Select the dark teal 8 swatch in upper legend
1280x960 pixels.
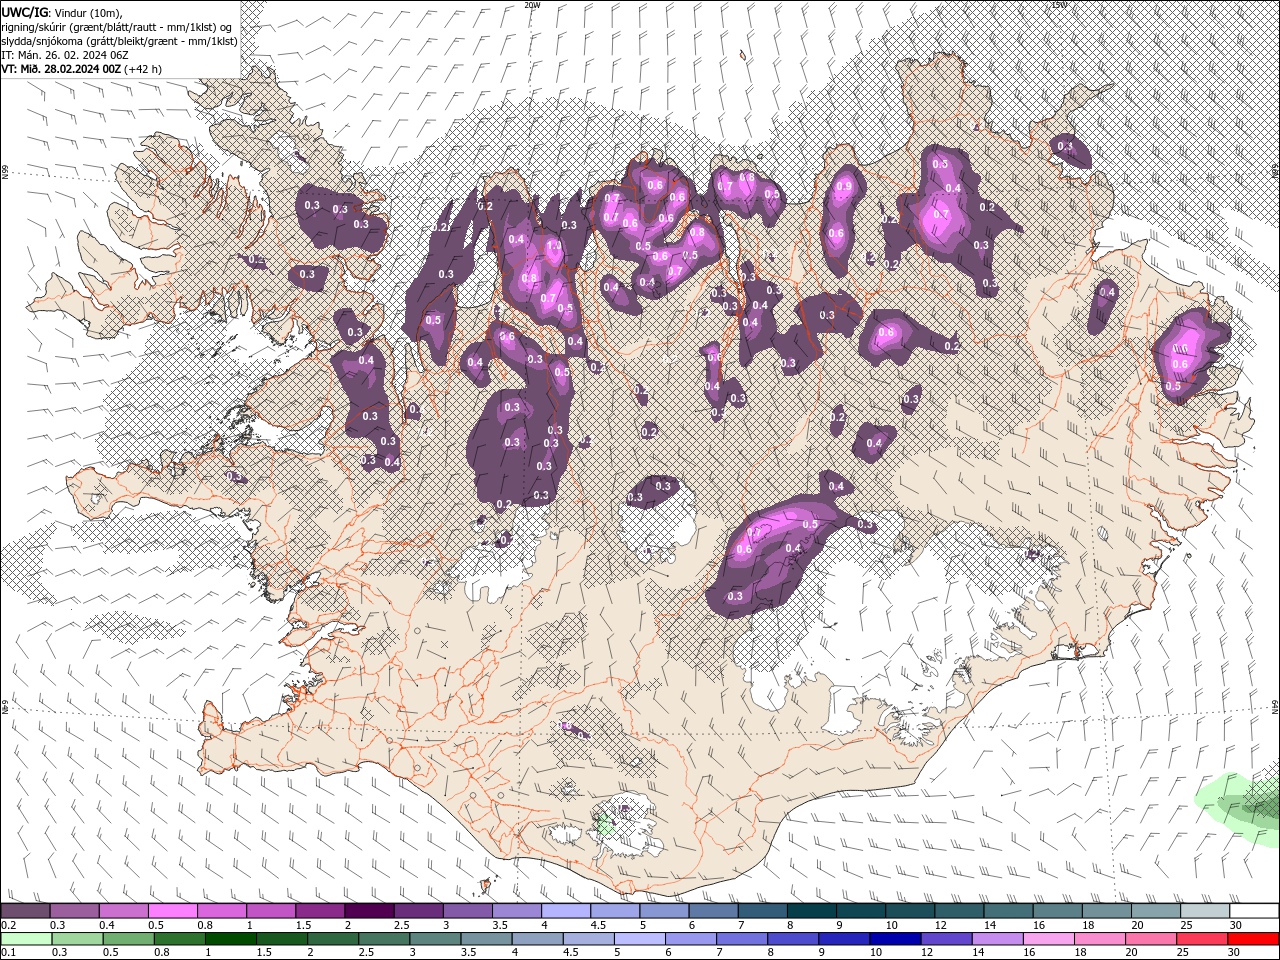811,911
